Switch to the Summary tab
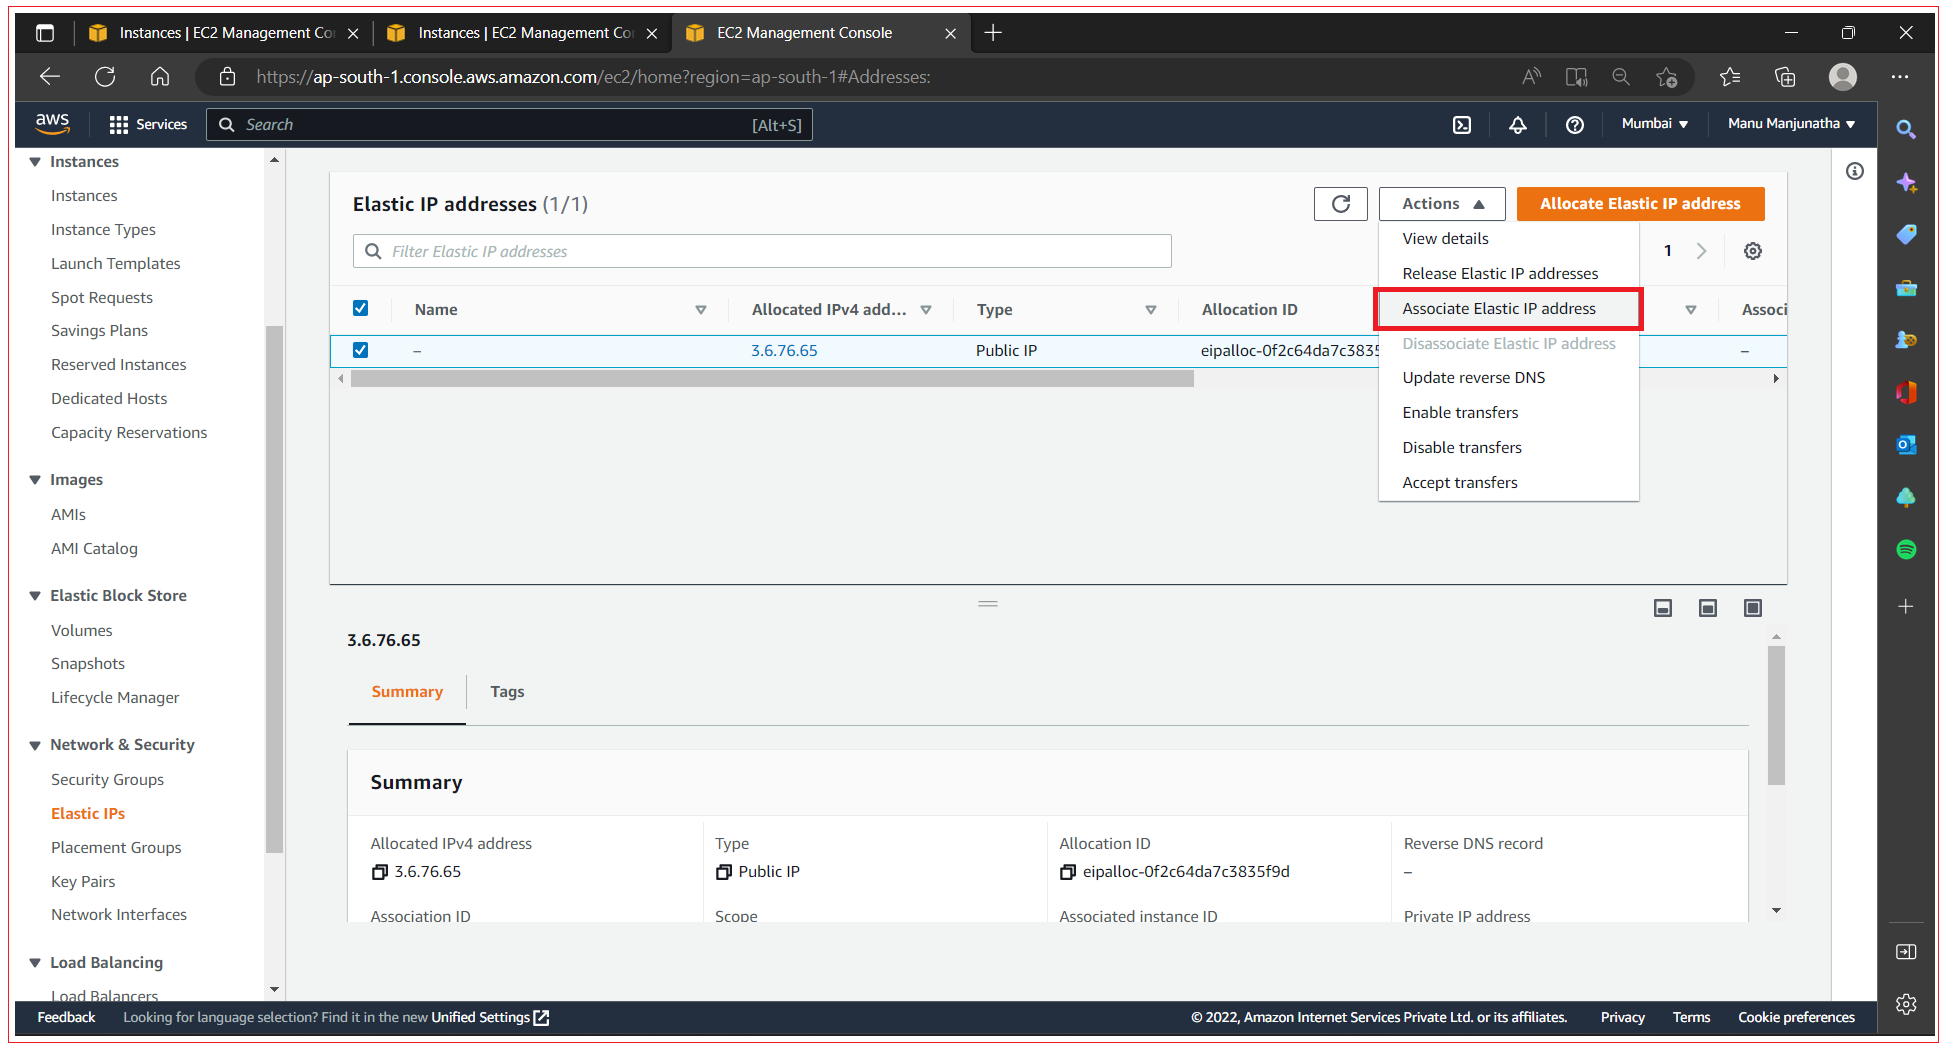 [407, 692]
